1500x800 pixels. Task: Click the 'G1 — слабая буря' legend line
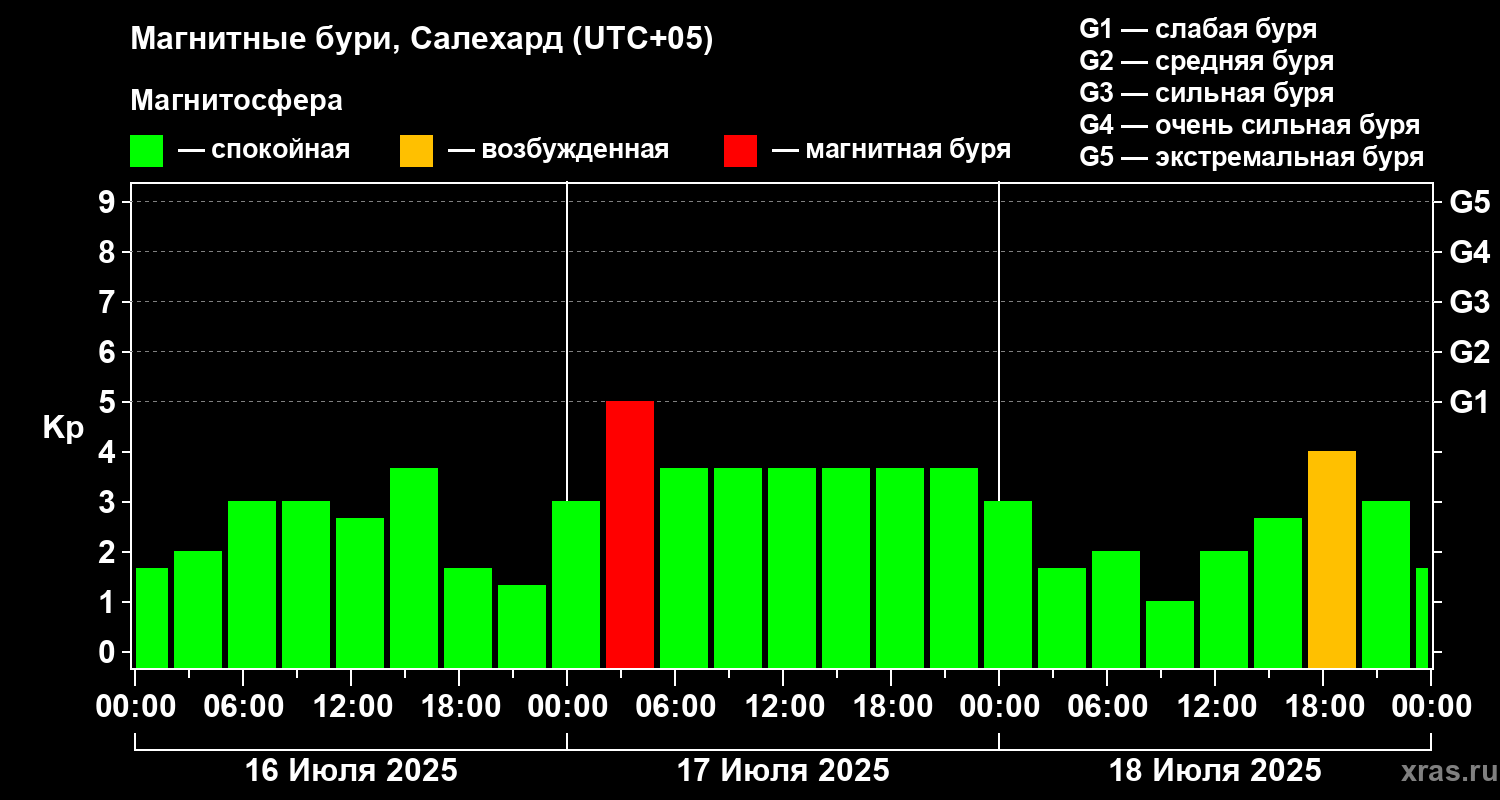(x=1198, y=28)
